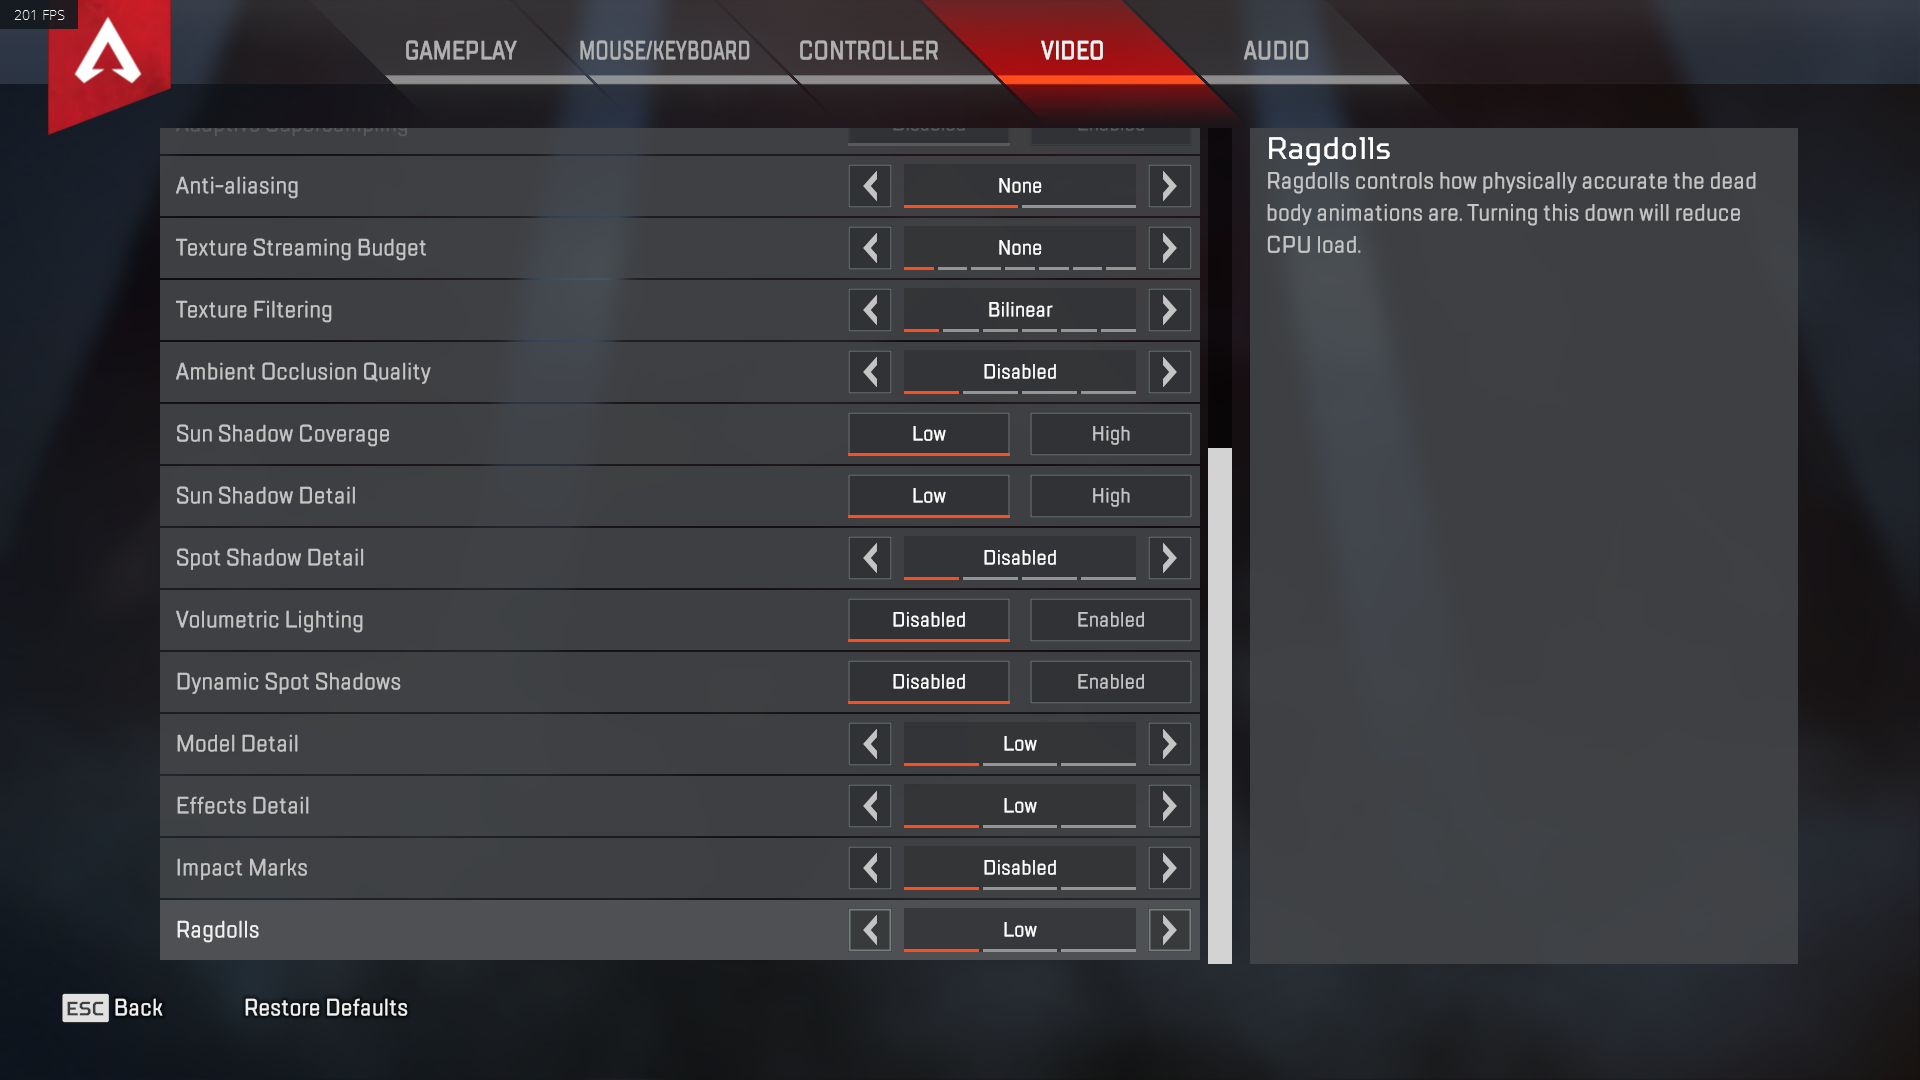Go back with the ESC Back button
This screenshot has width=1920, height=1080.
point(113,1008)
